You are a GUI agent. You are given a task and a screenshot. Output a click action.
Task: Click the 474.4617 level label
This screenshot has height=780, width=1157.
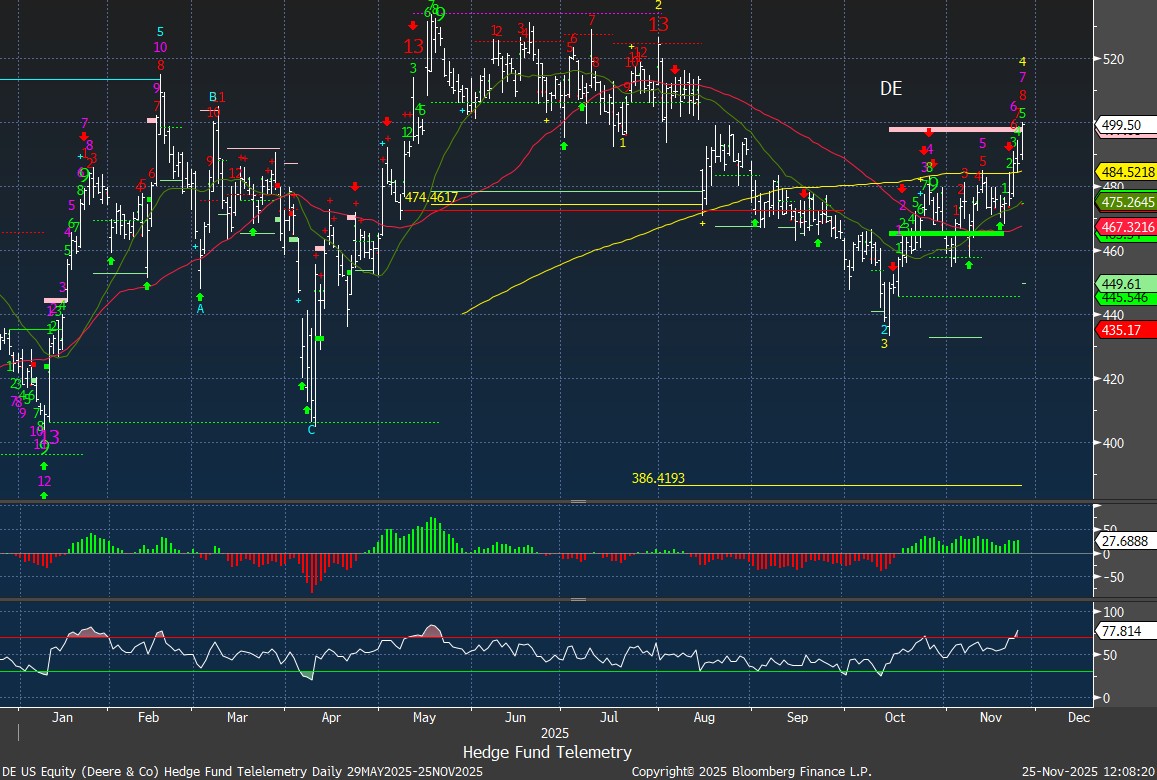431,197
